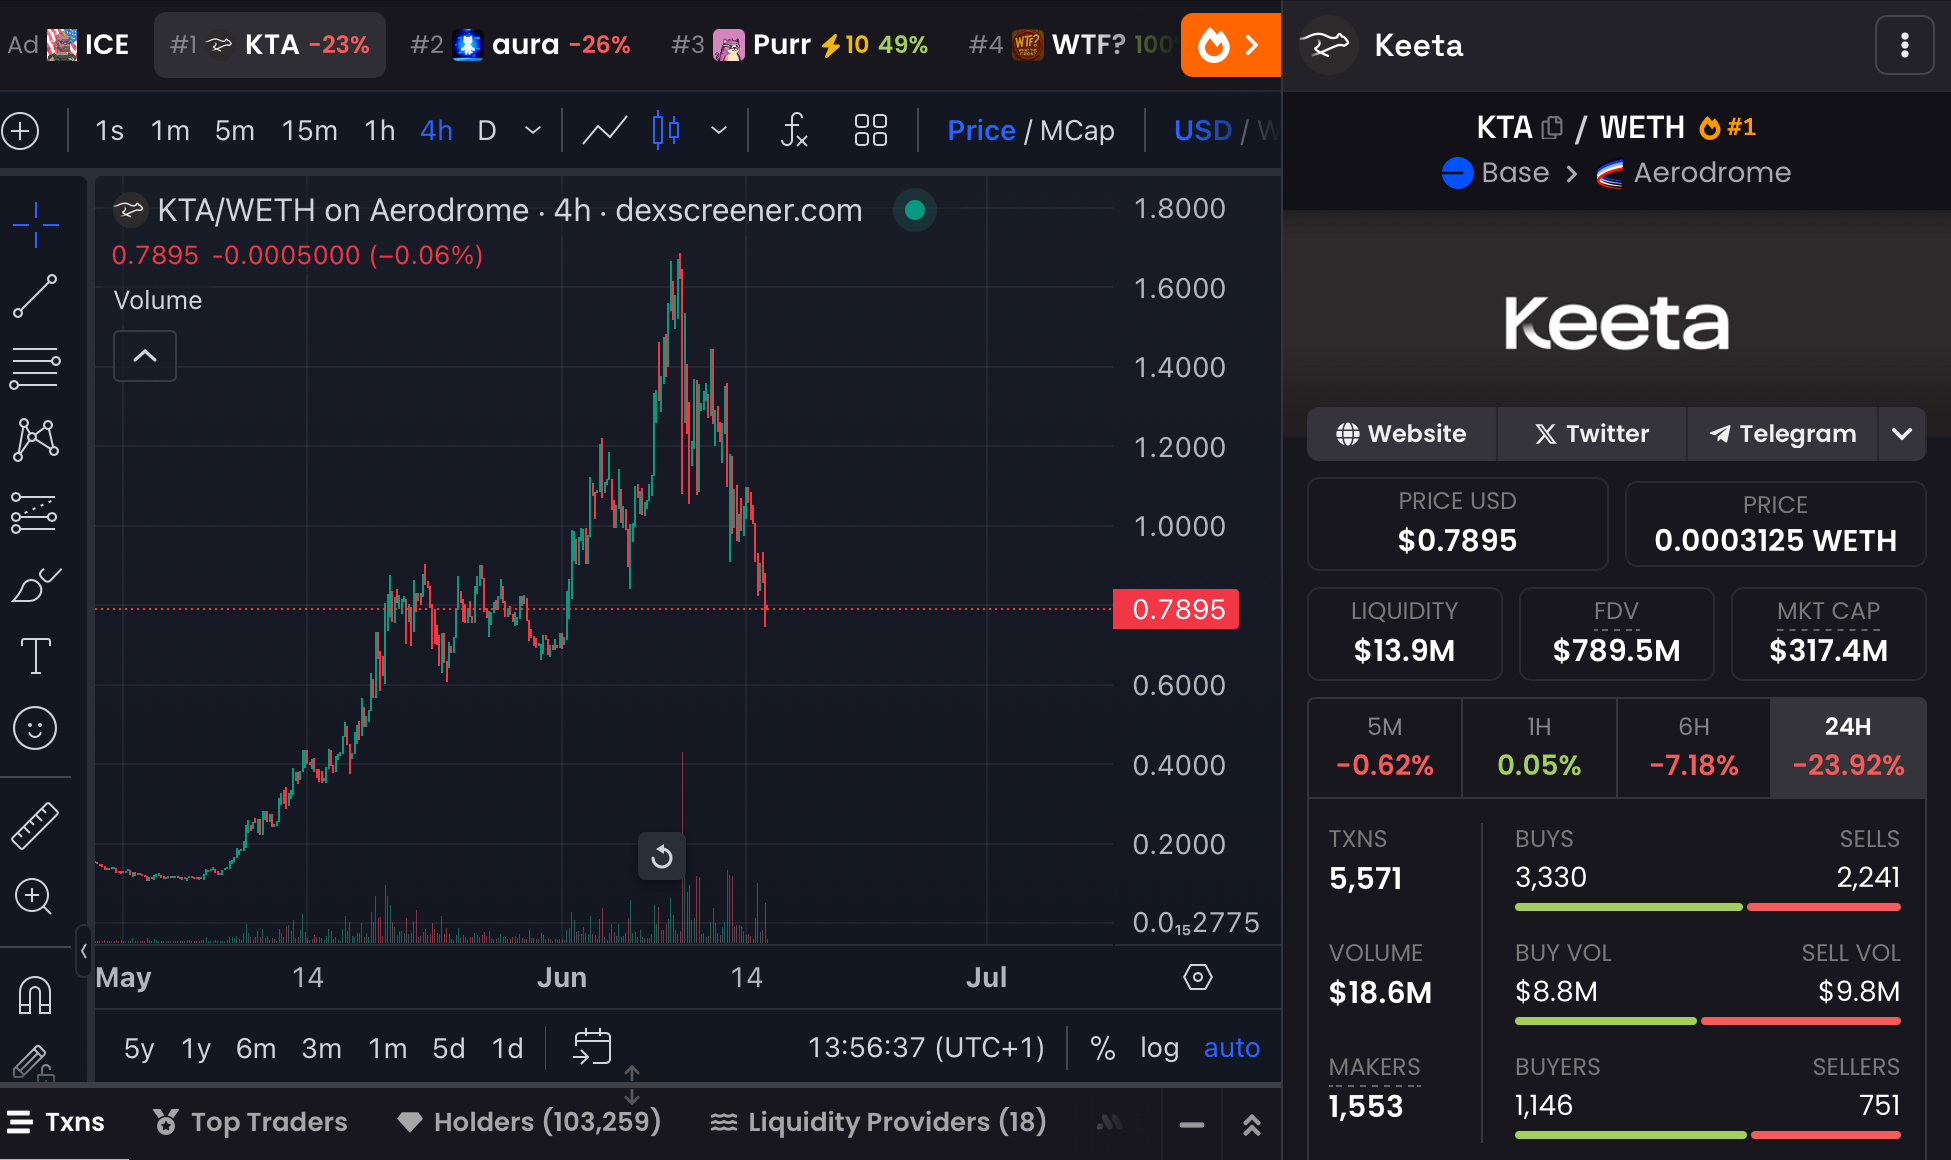Set chart range to 5y
Screen dimensions: 1951x1160
(139, 1047)
